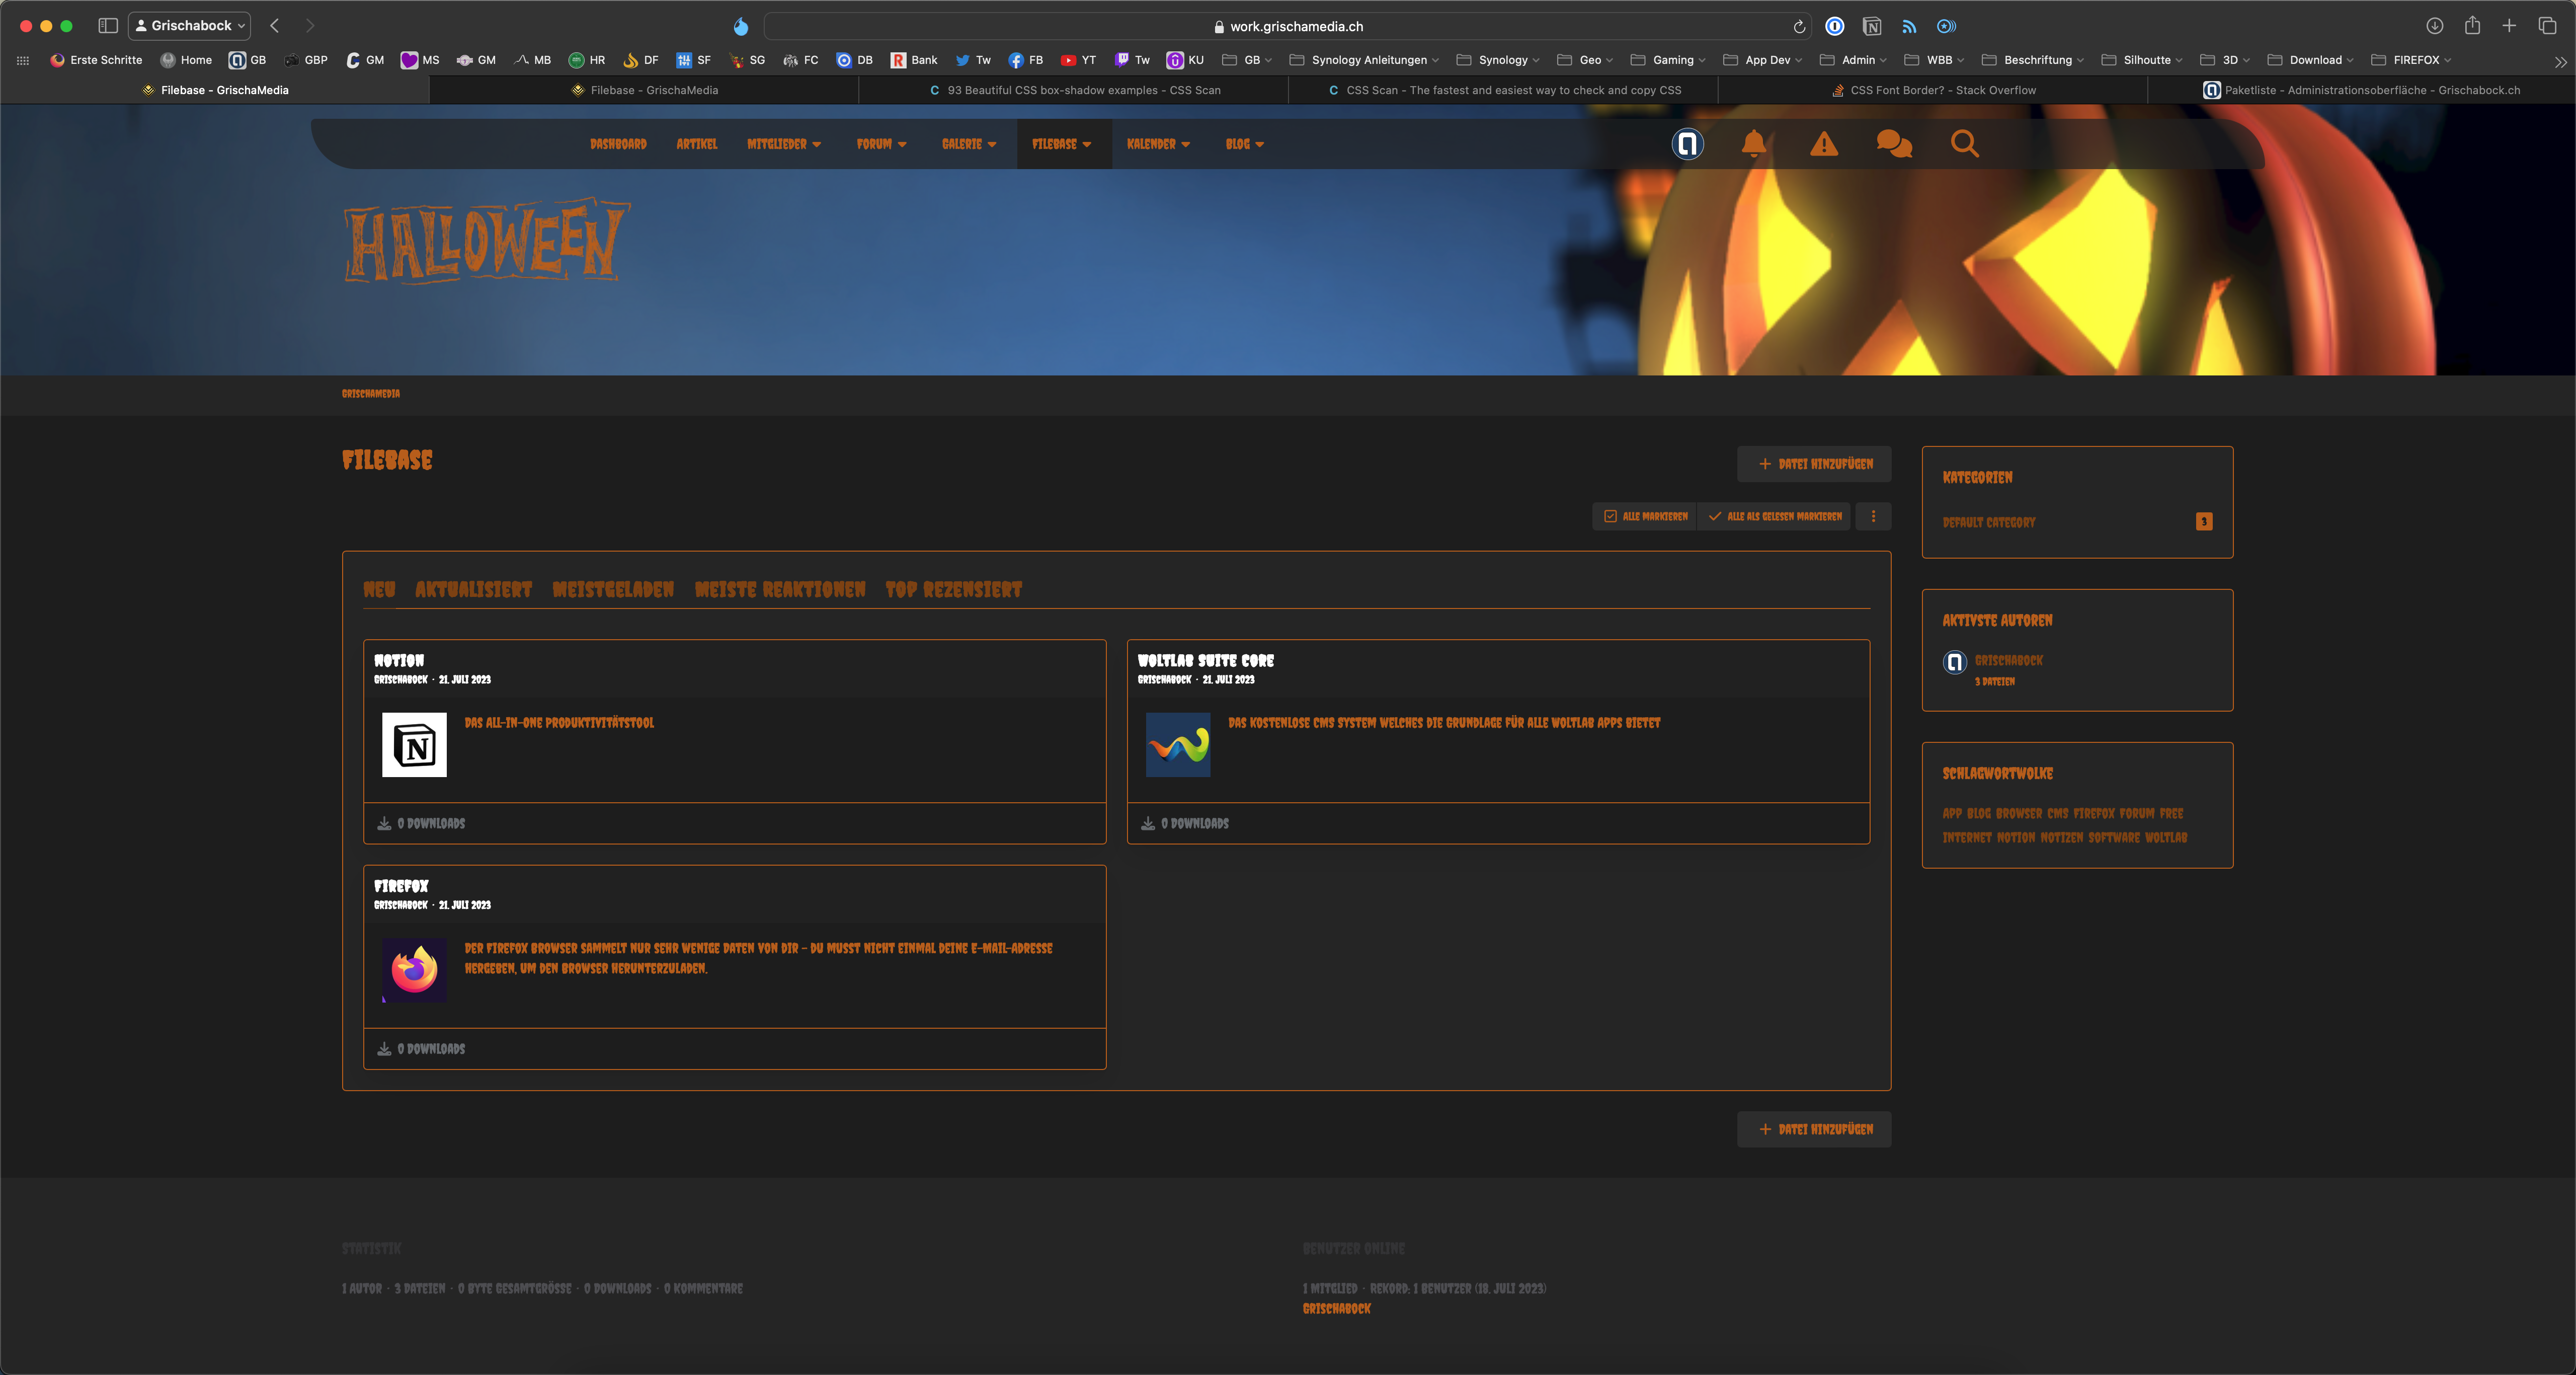Click the Notion tag in Schlagwortwolke
The height and width of the screenshot is (1375, 2576).
click(x=2015, y=838)
